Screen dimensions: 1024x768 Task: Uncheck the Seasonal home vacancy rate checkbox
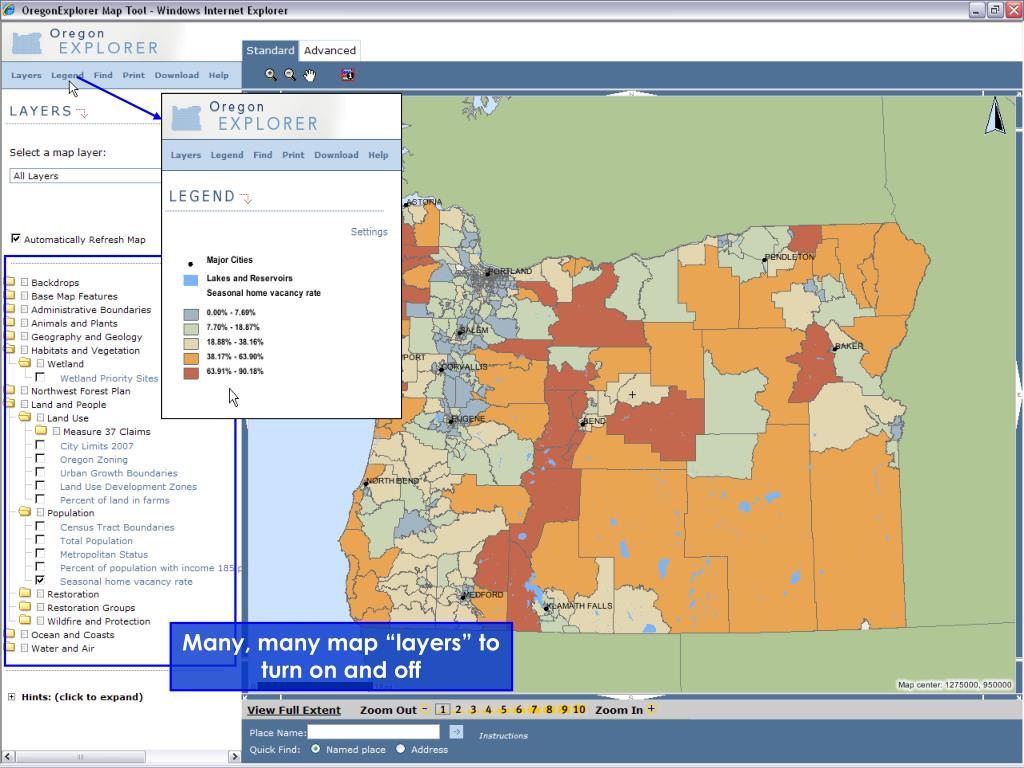40,581
